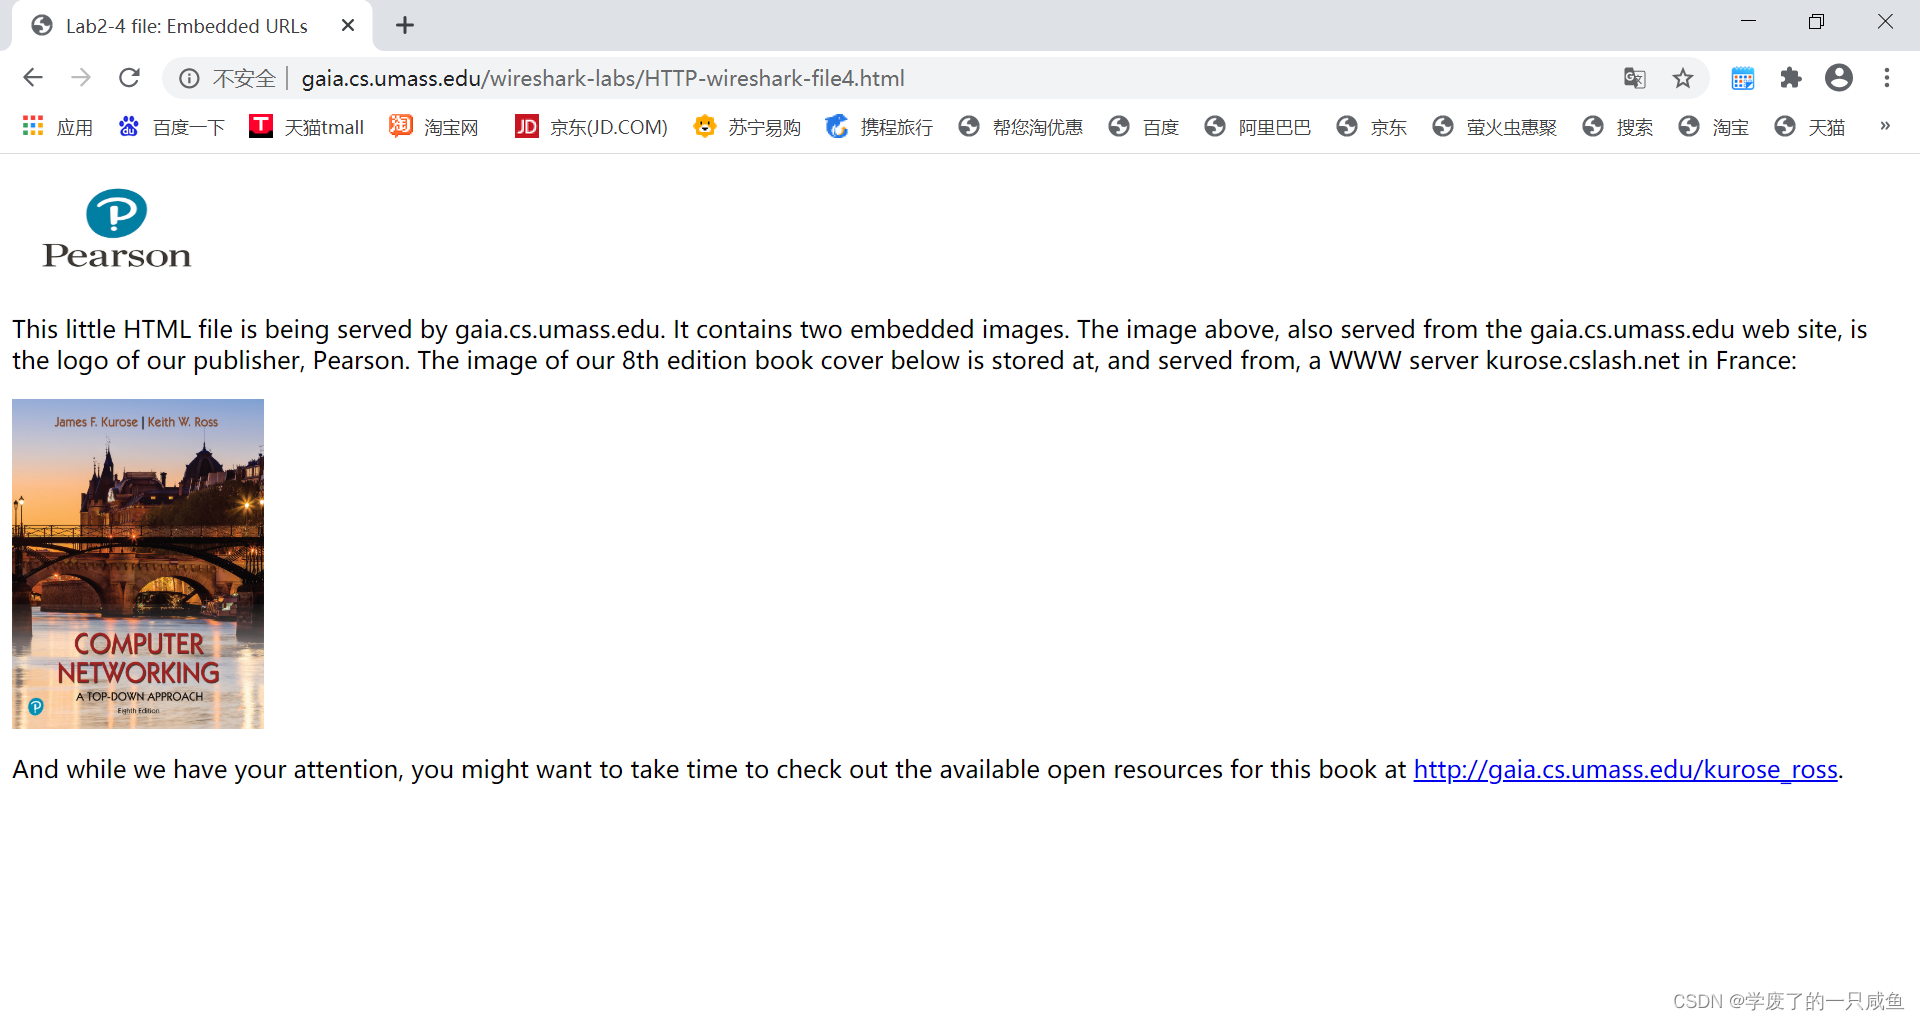This screenshot has width=1920, height=1020.
Task: Open the 萤火虫惠聚 bookmark
Action: tap(1495, 127)
